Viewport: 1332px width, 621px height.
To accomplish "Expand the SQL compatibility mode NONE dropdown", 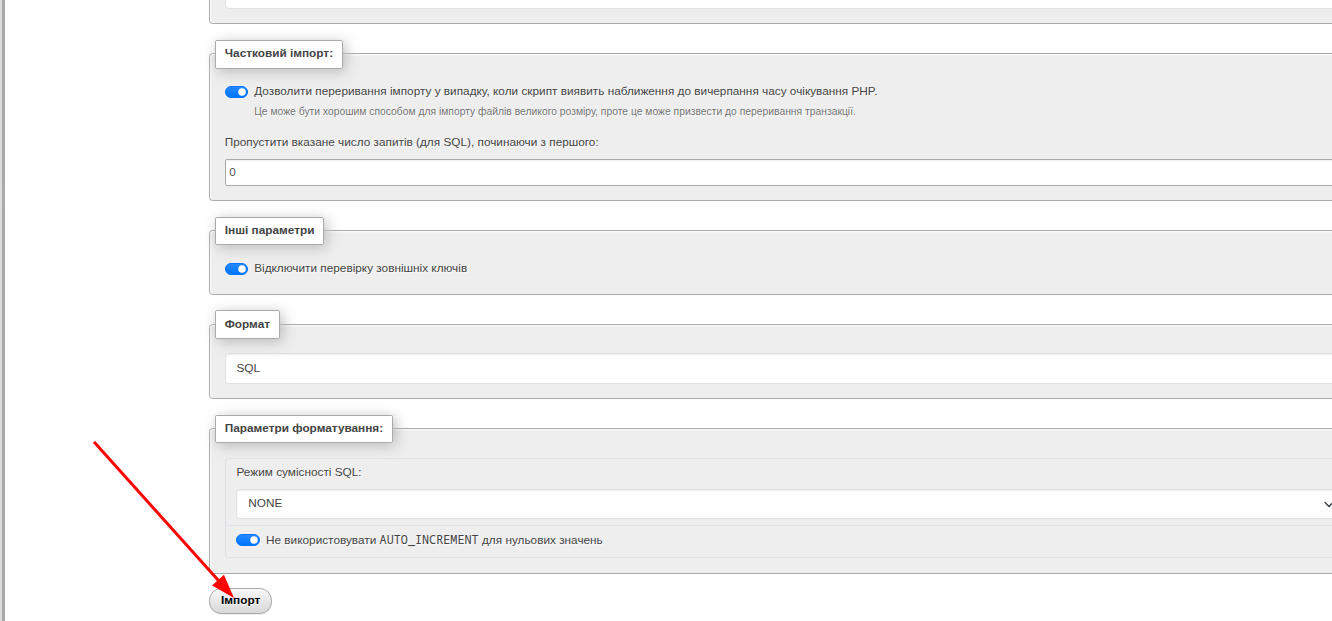I will 784,504.
